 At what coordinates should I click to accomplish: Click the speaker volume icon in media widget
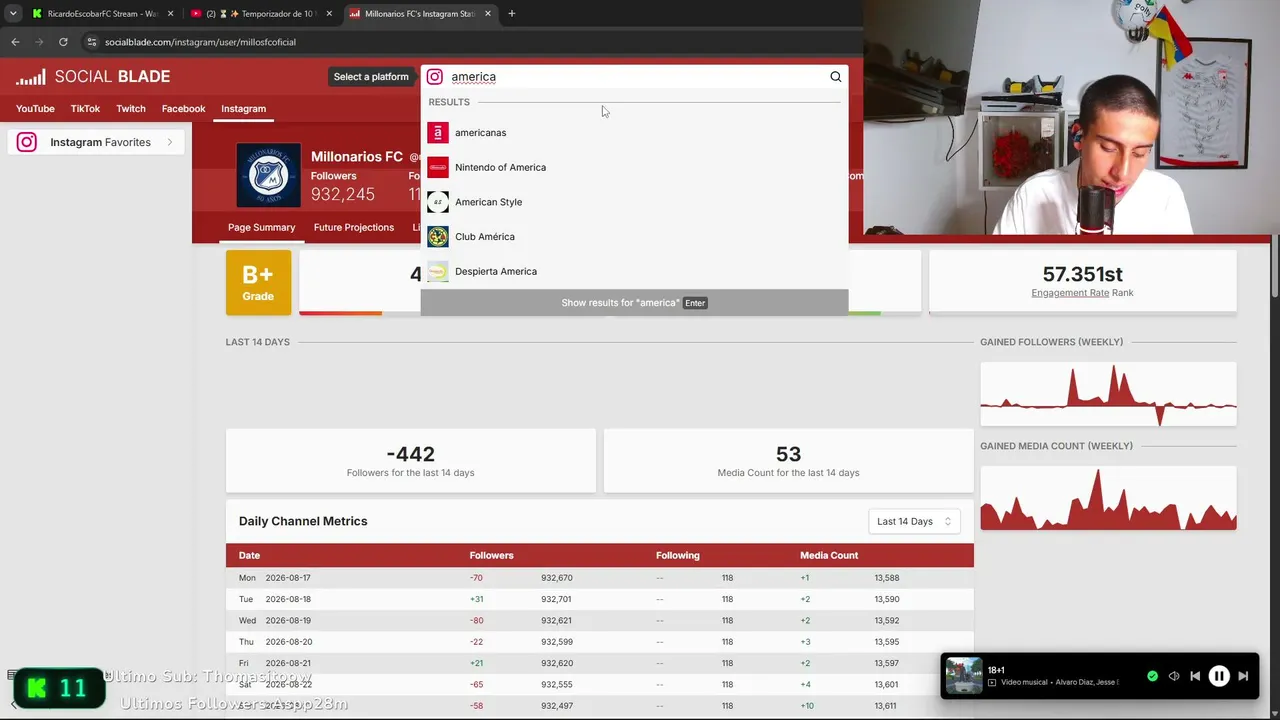pos(1174,677)
